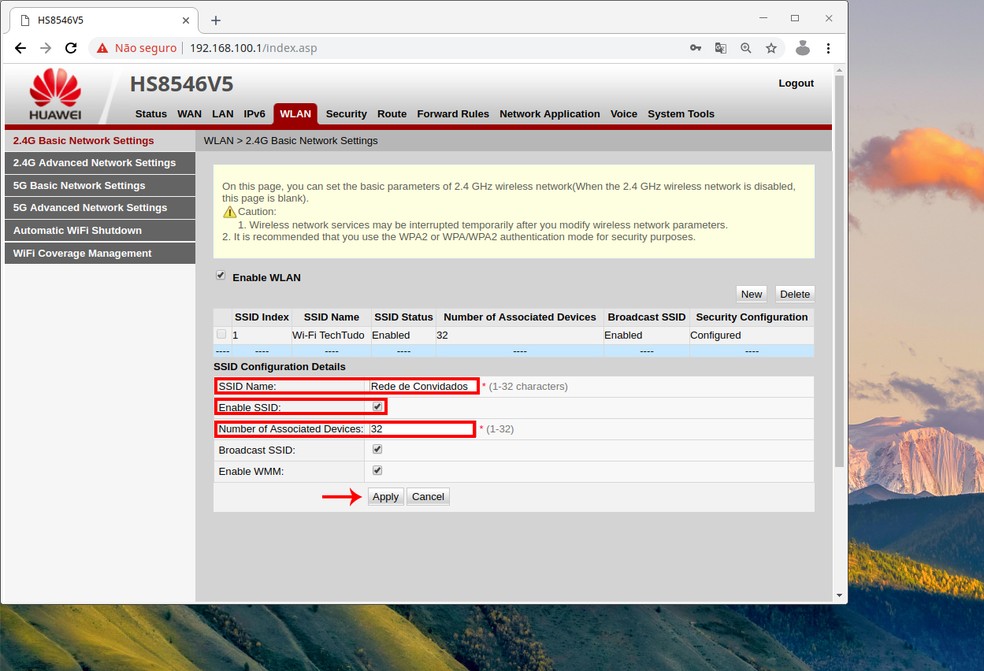Viewport: 984px width, 671px height.
Task: Open the LAN tab
Action: point(223,114)
